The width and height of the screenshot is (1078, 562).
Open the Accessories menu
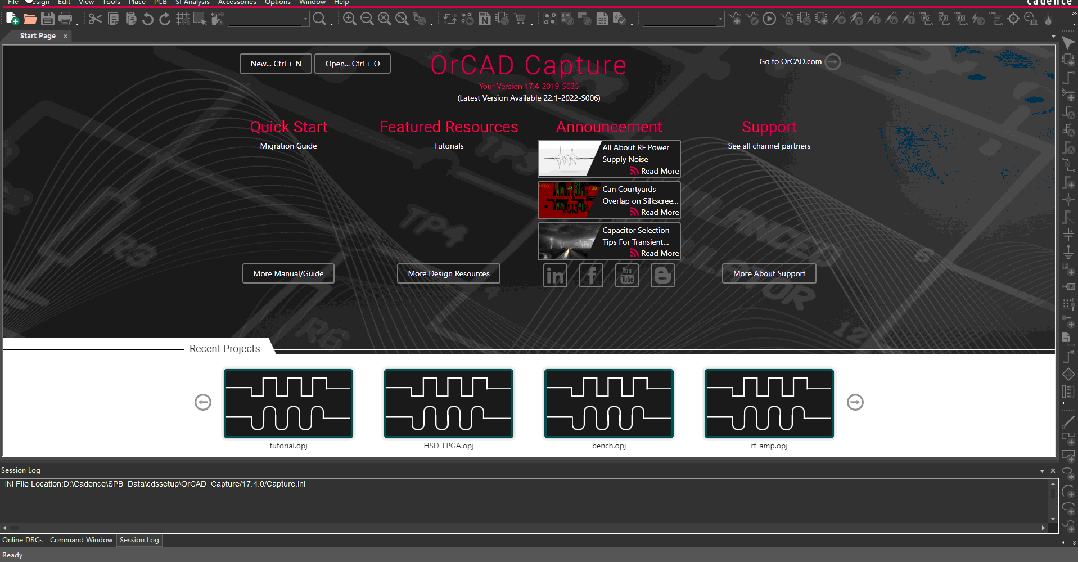237,2
